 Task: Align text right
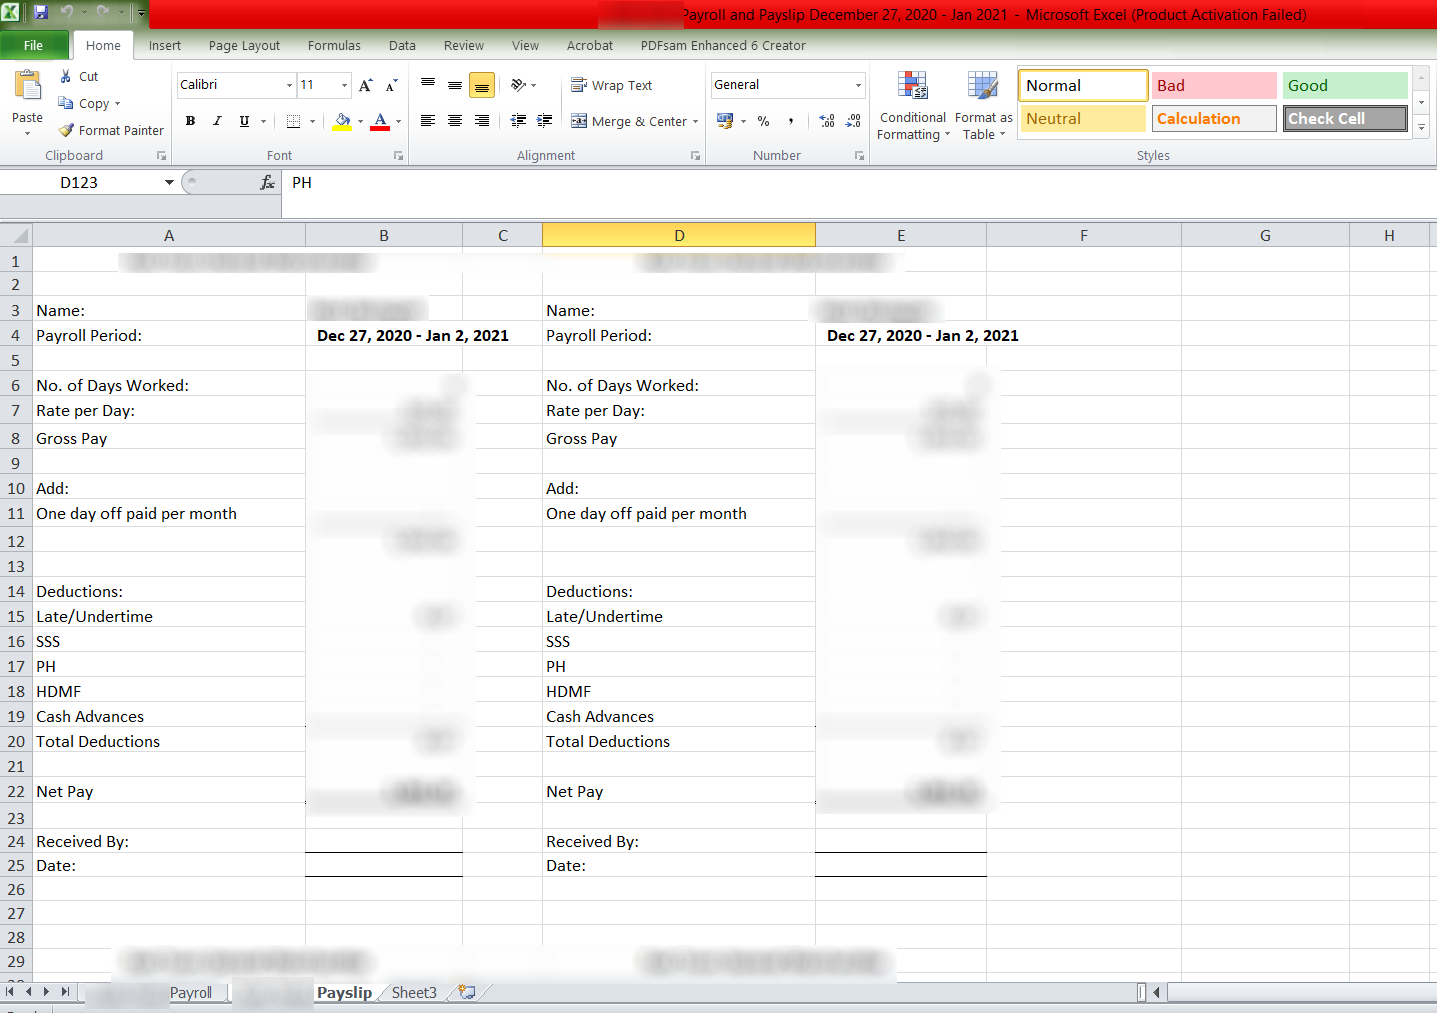pos(482,121)
